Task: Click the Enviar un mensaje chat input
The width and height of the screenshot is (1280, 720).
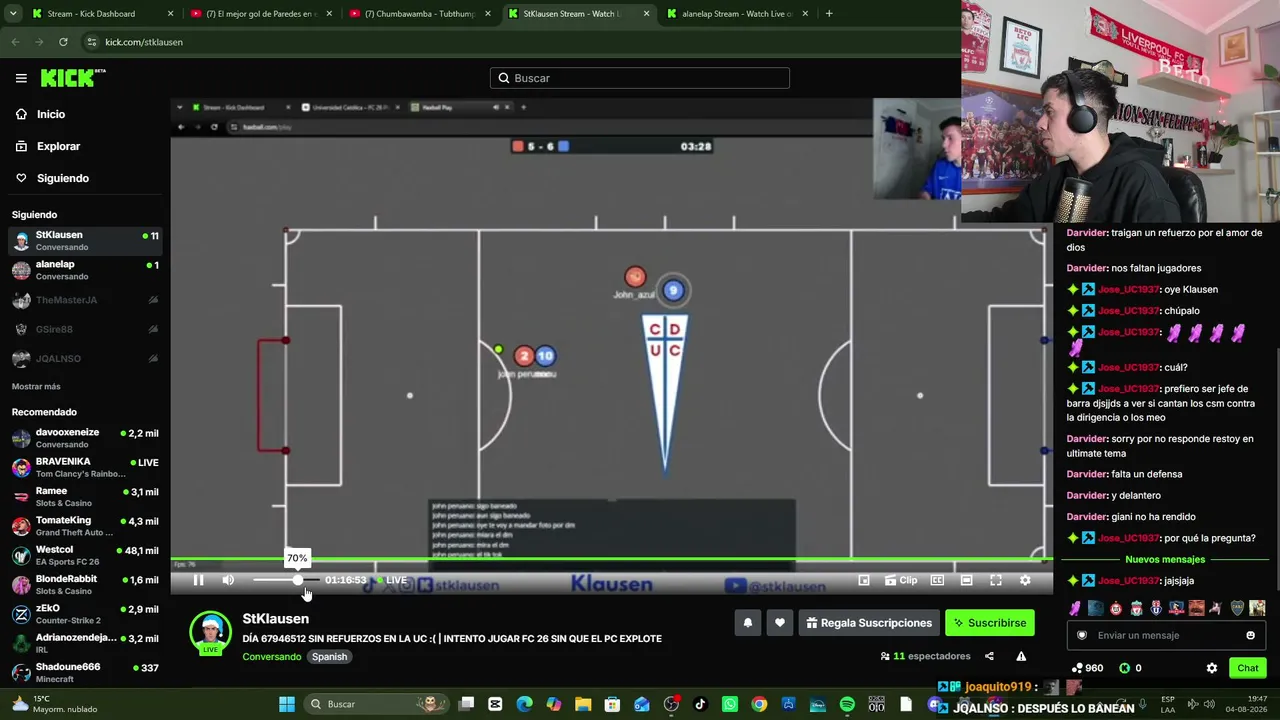Action: pyautogui.click(x=1164, y=635)
